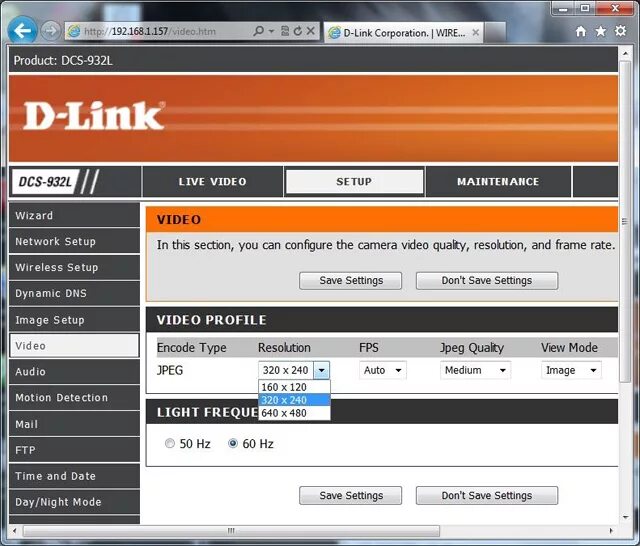Click the 'VIDEO PROFILE' section header
The width and height of the screenshot is (640, 546).
coord(211,320)
